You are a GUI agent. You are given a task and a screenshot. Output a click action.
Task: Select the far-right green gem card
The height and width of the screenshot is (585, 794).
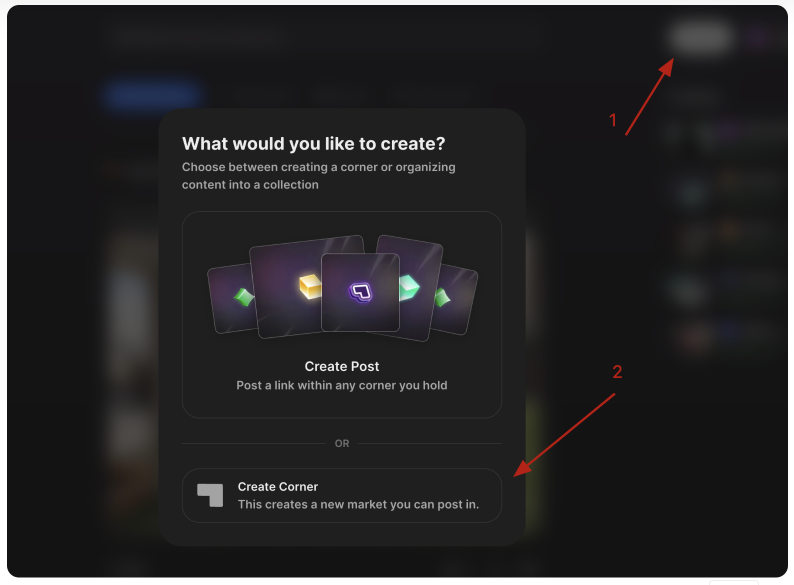pos(454,299)
